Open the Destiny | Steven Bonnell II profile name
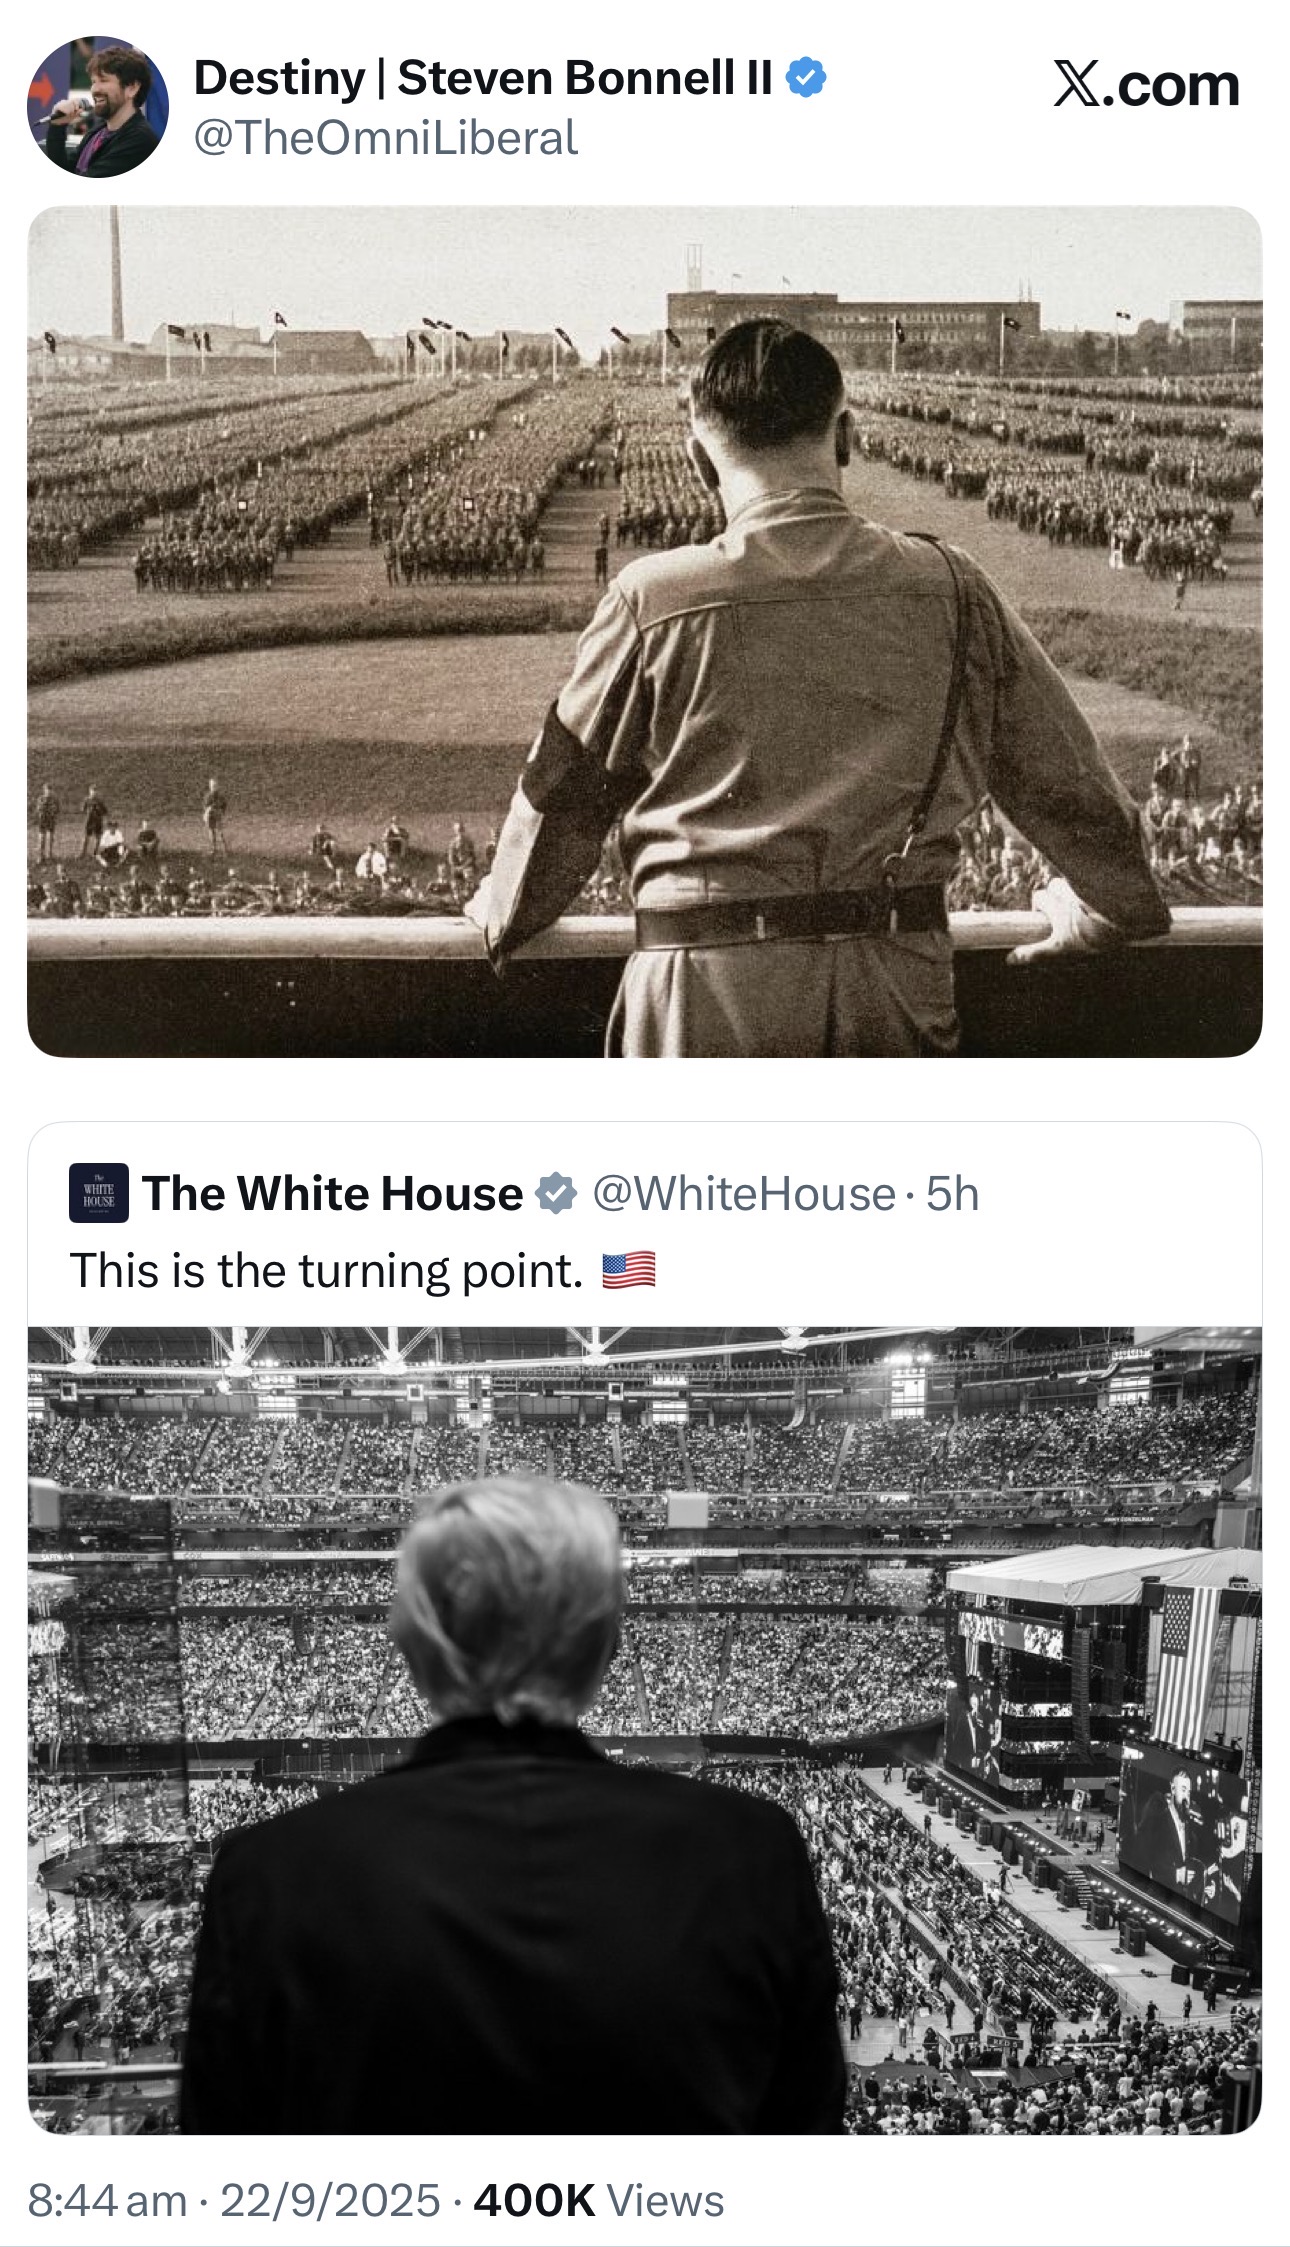This screenshot has width=1290, height=2247. point(483,78)
